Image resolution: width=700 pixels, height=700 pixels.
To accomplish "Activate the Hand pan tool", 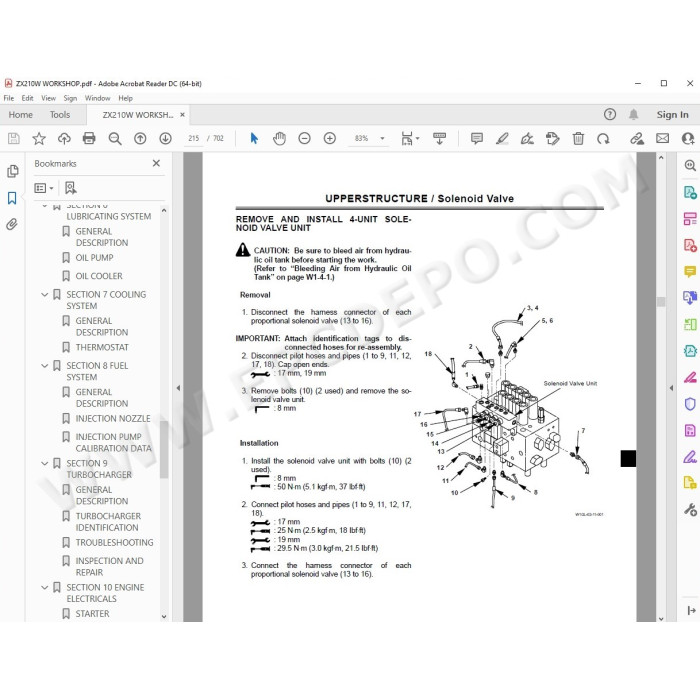I will point(279,138).
